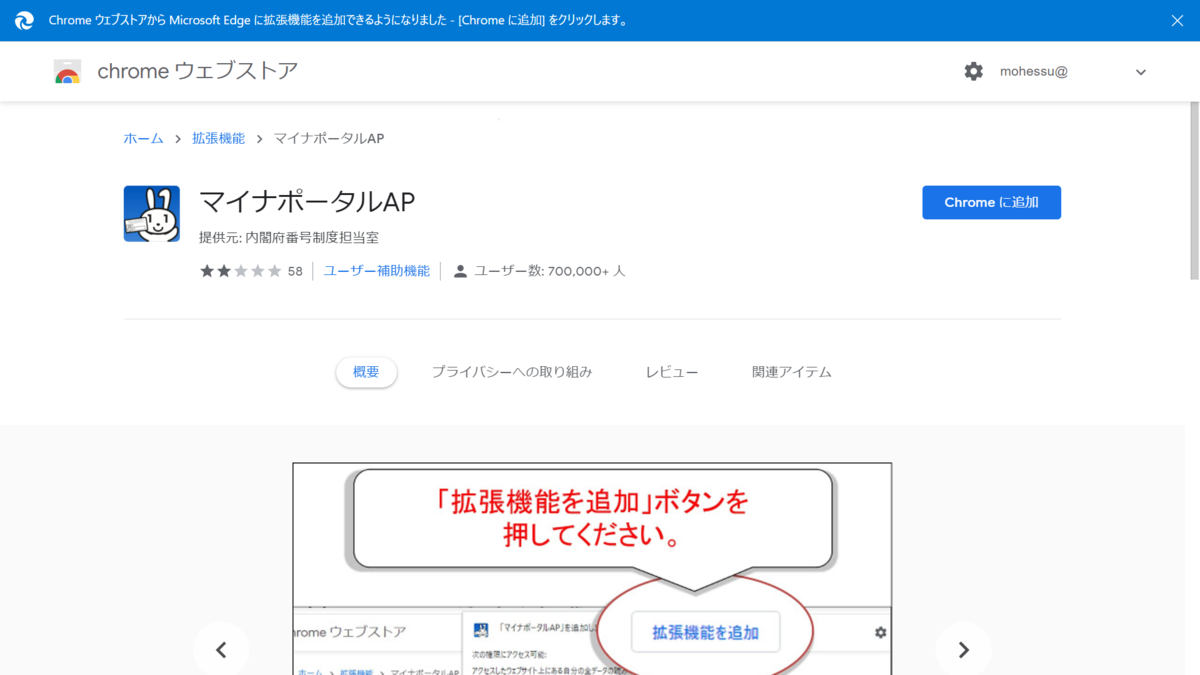Image resolution: width=1200 pixels, height=675 pixels.
Task: Open the 58 ratings count
Action: click(295, 271)
